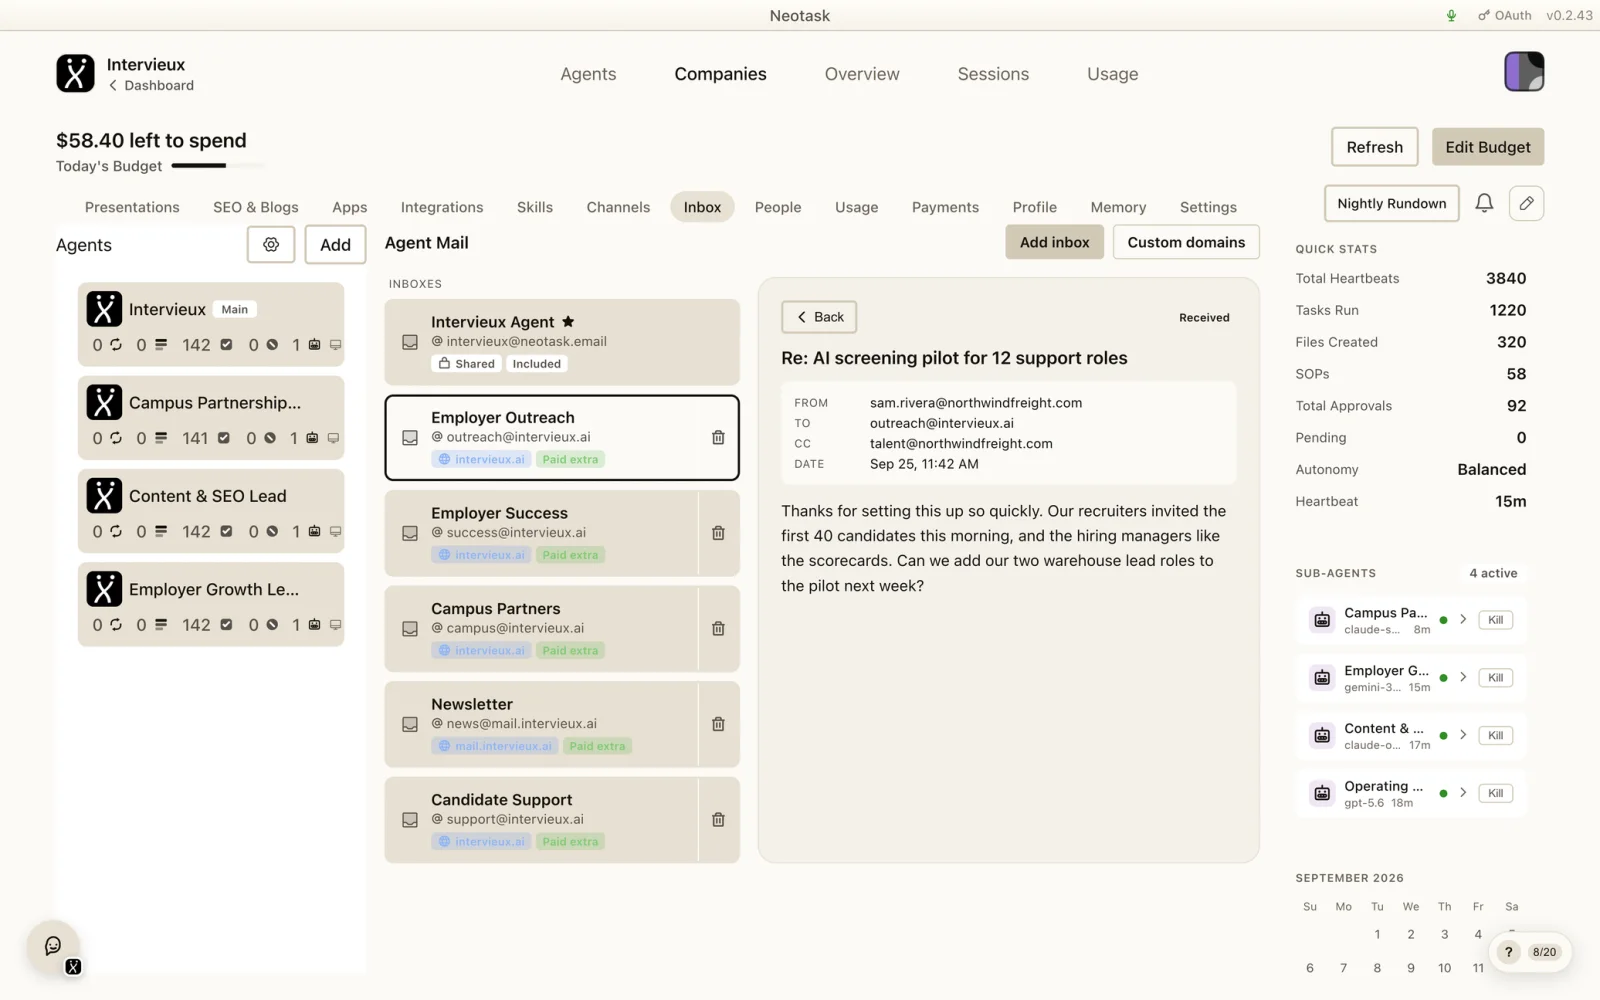The width and height of the screenshot is (1600, 1000).
Task: Click the Refresh button
Action: (1374, 147)
